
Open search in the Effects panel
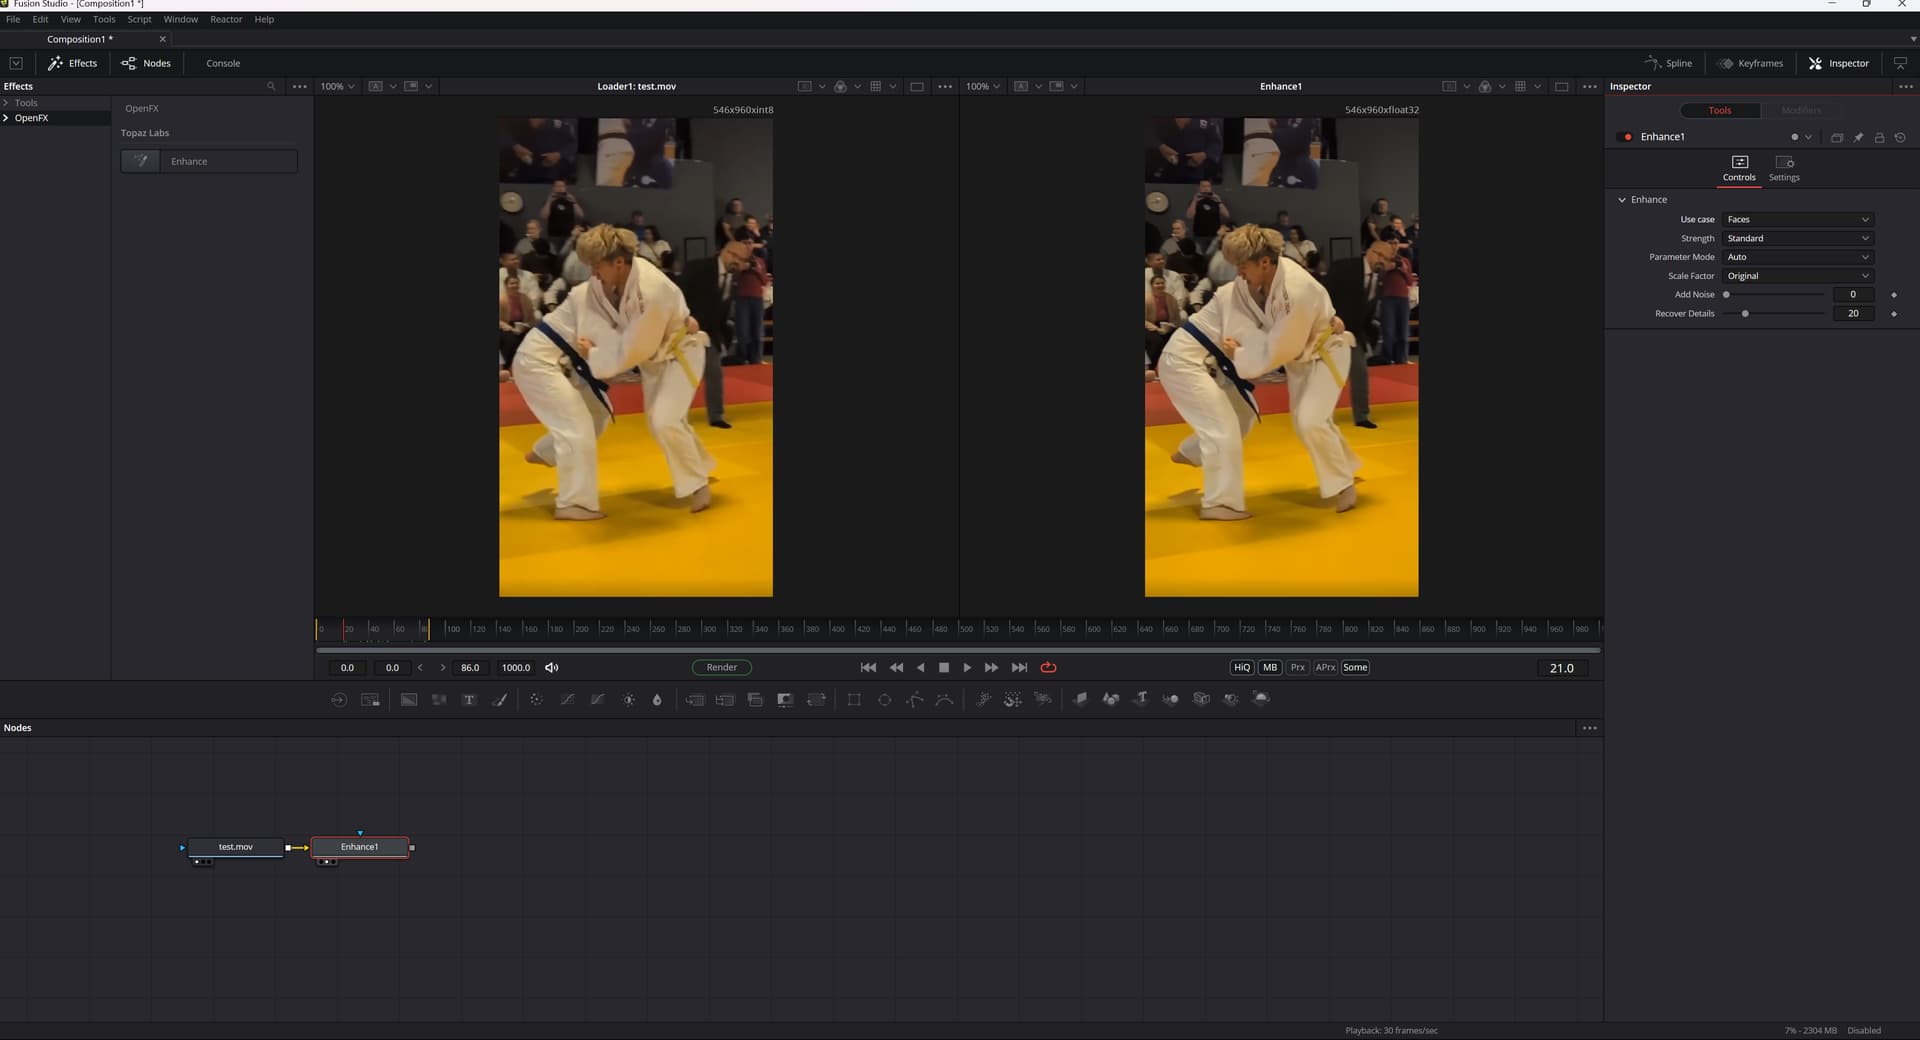click(x=271, y=87)
